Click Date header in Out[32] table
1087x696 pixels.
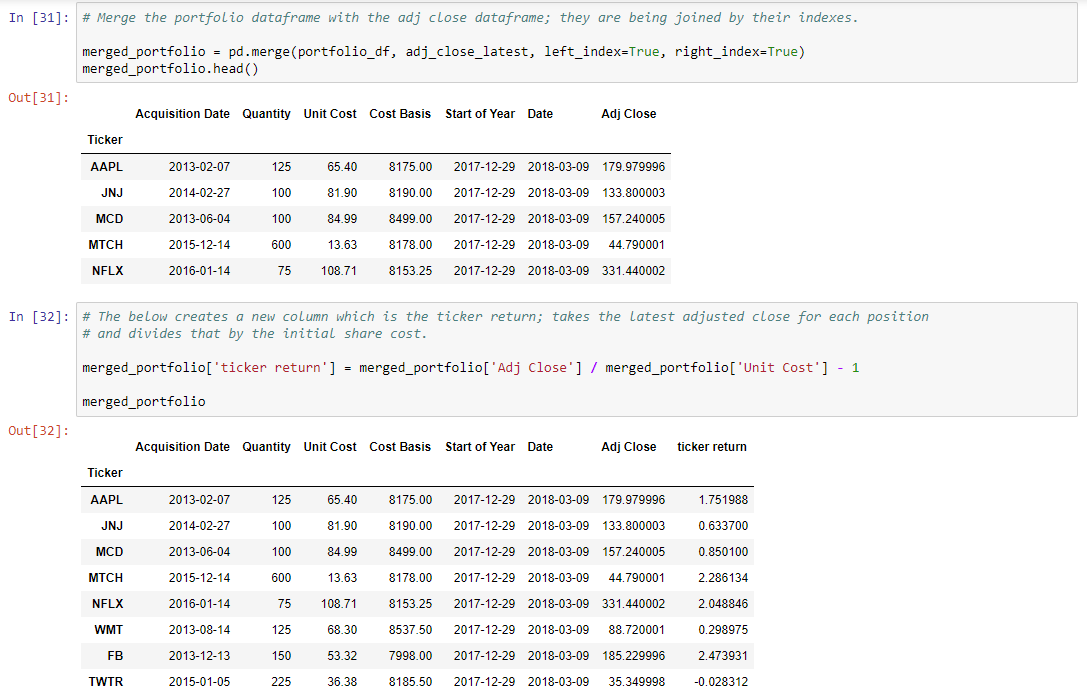point(540,447)
